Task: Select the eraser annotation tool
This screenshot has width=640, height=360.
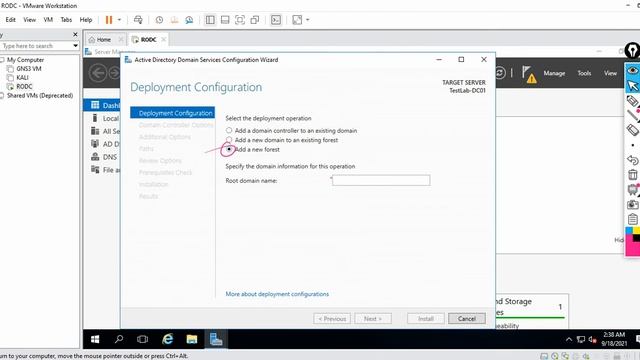Action: coord(632,130)
